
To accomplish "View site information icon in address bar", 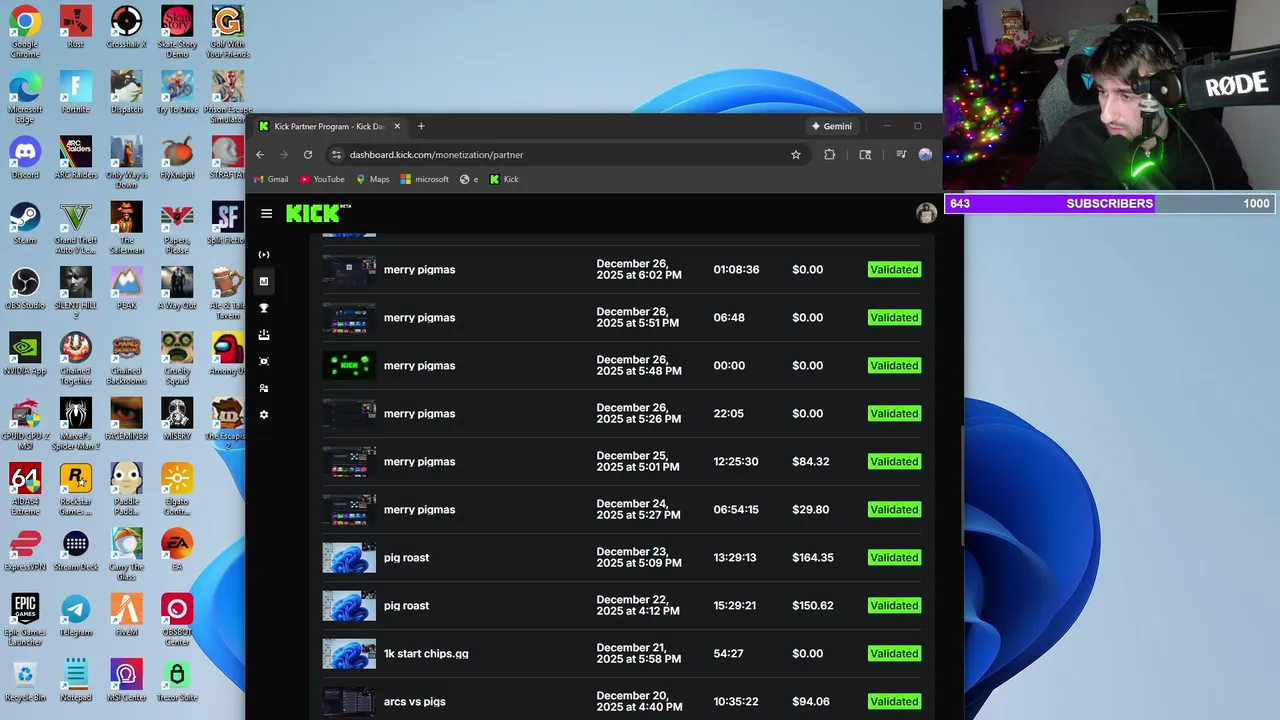I will (337, 155).
